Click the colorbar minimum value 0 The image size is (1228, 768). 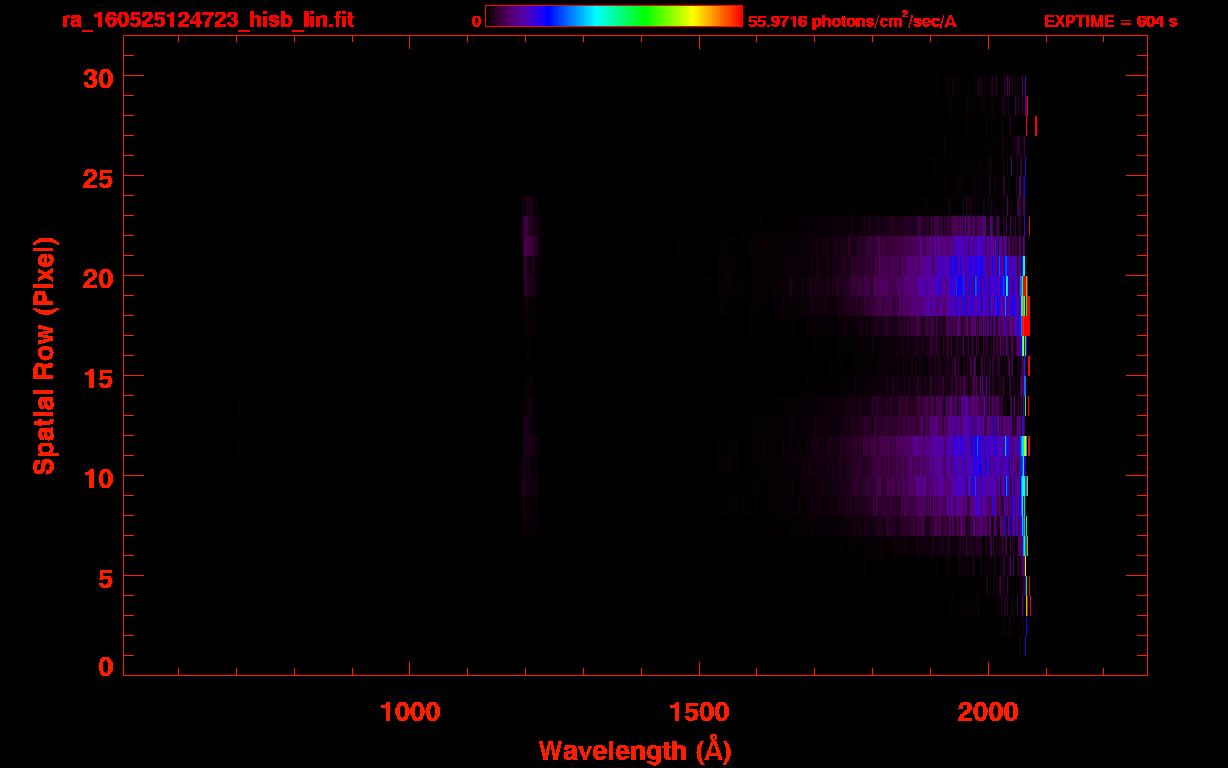click(x=476, y=21)
